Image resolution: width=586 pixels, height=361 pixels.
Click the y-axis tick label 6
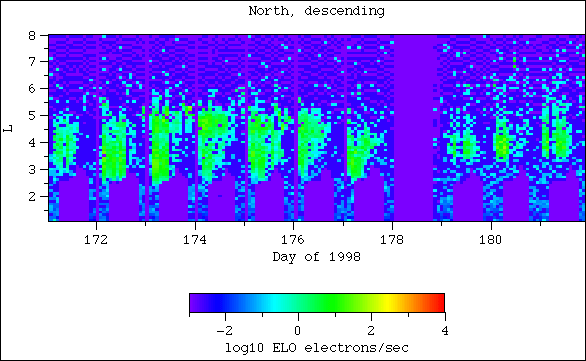32,88
